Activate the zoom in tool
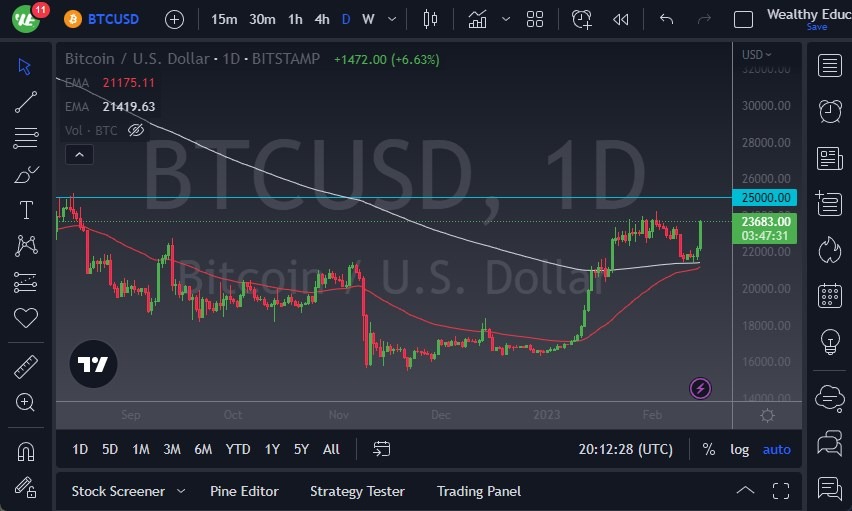852x511 pixels. coord(25,402)
